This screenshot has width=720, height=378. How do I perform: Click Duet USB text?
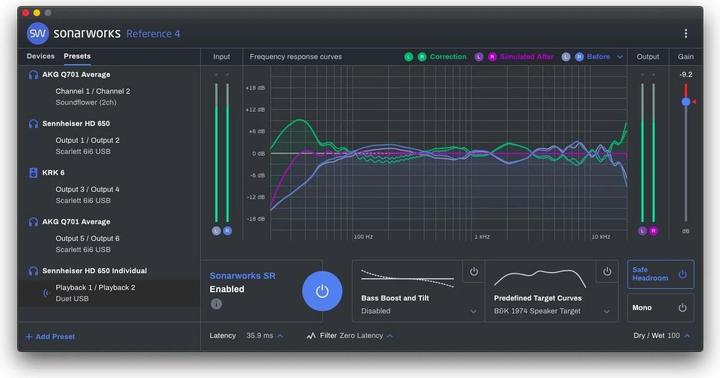(72, 299)
